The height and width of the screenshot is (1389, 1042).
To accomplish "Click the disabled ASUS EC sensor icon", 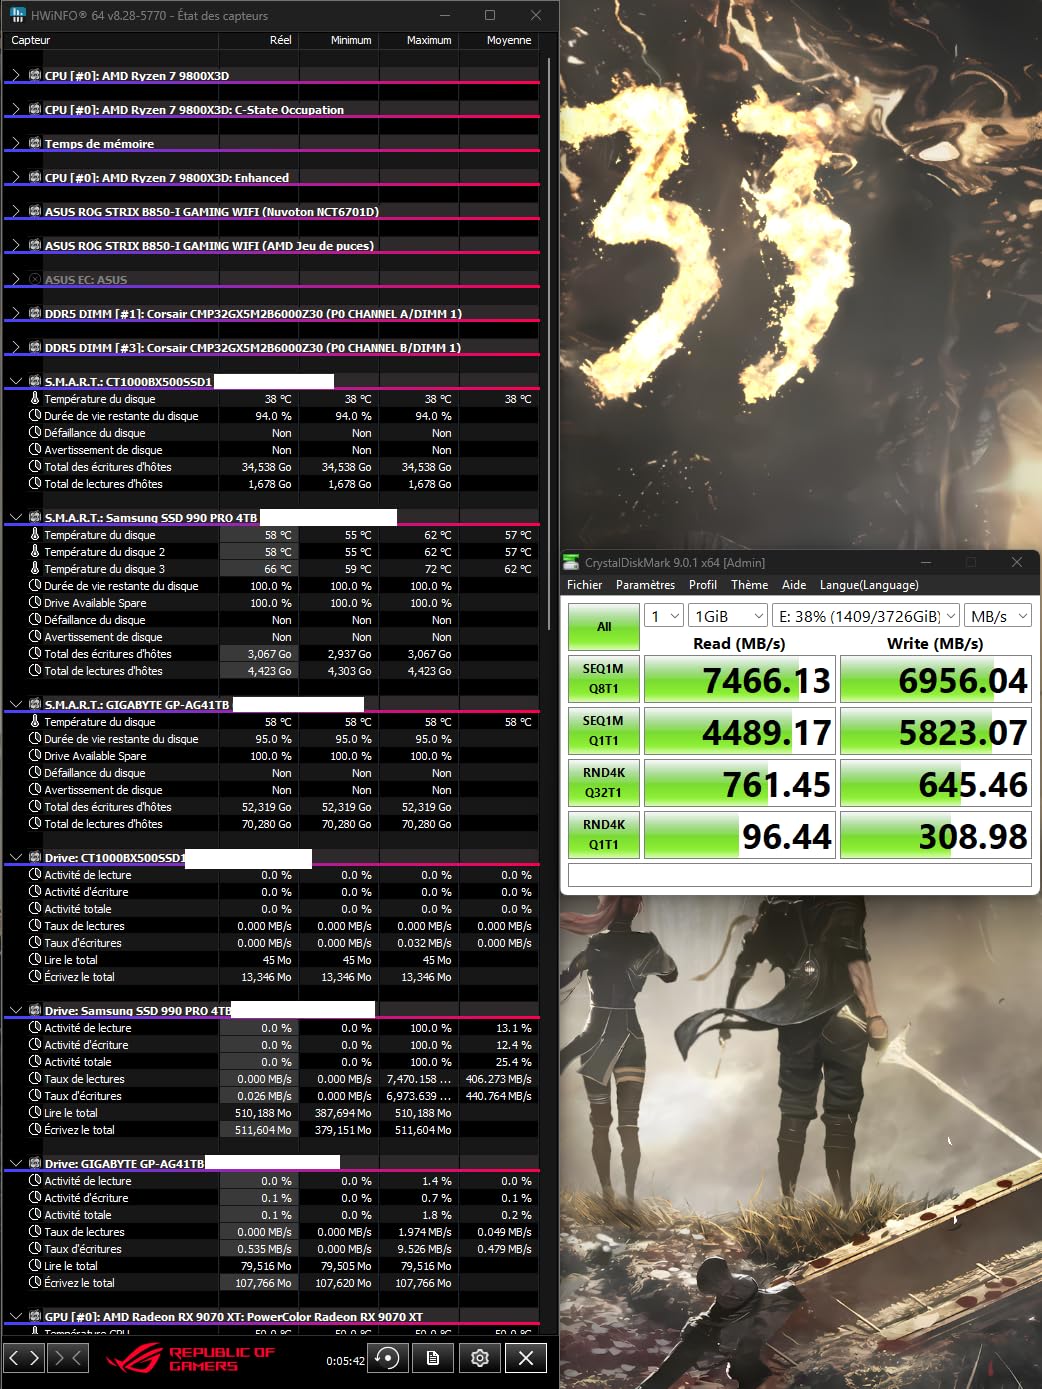I will 35,280.
